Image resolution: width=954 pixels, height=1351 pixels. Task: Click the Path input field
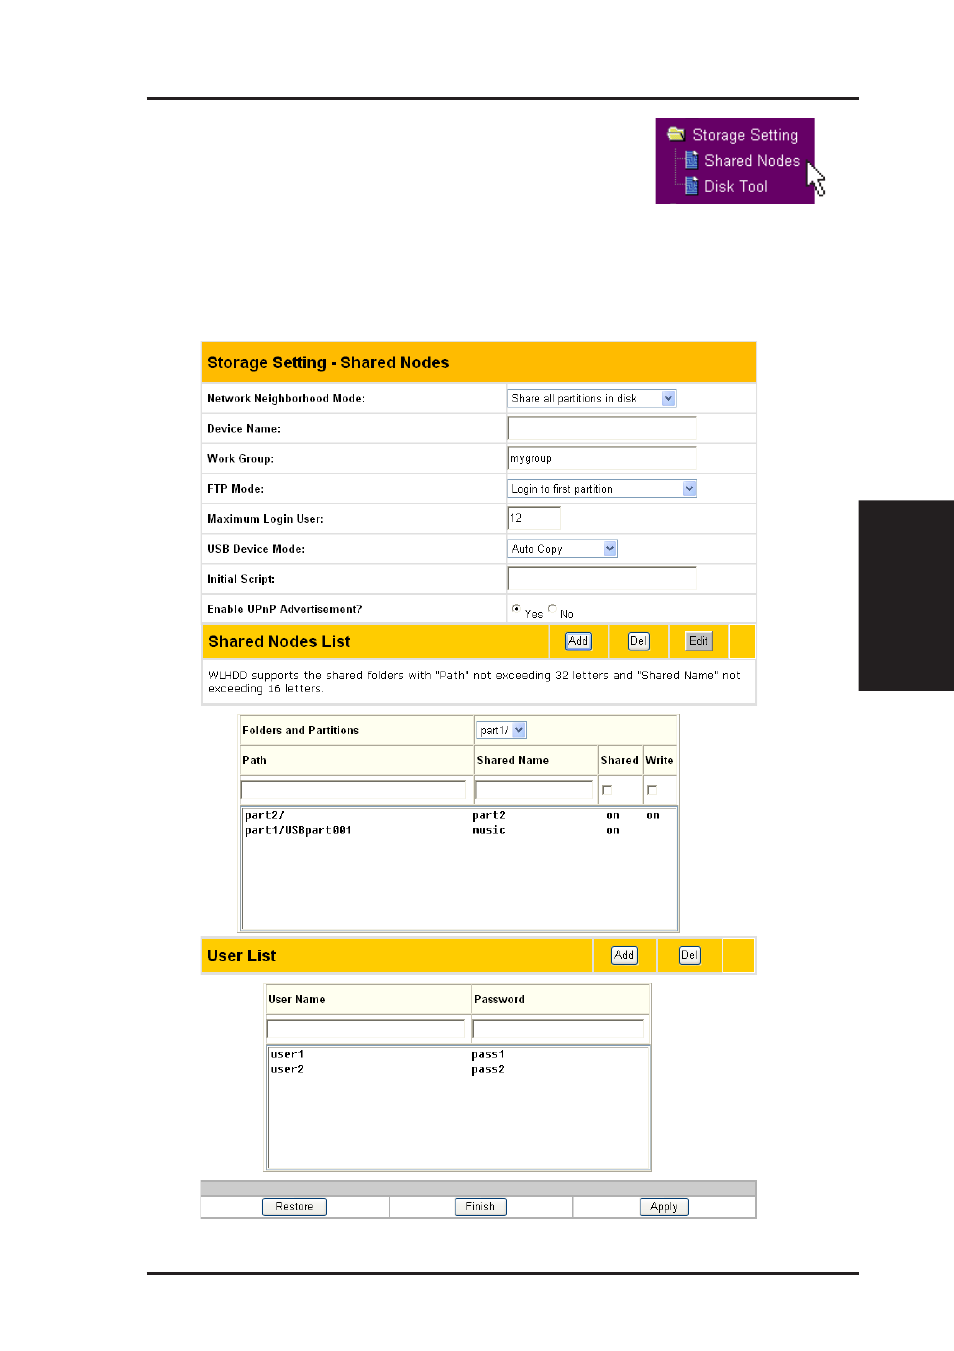353,790
